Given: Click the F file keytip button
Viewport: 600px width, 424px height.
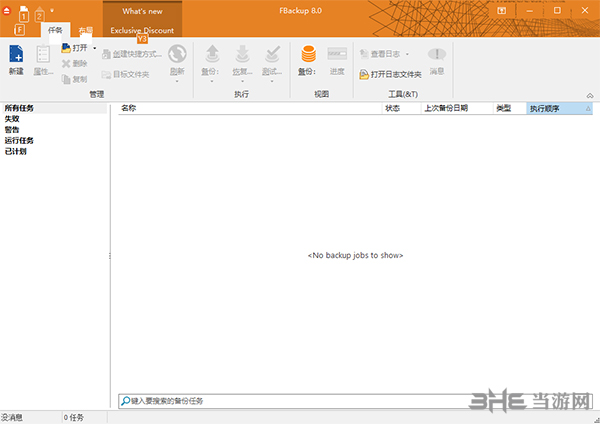Looking at the screenshot, I should 20,29.
